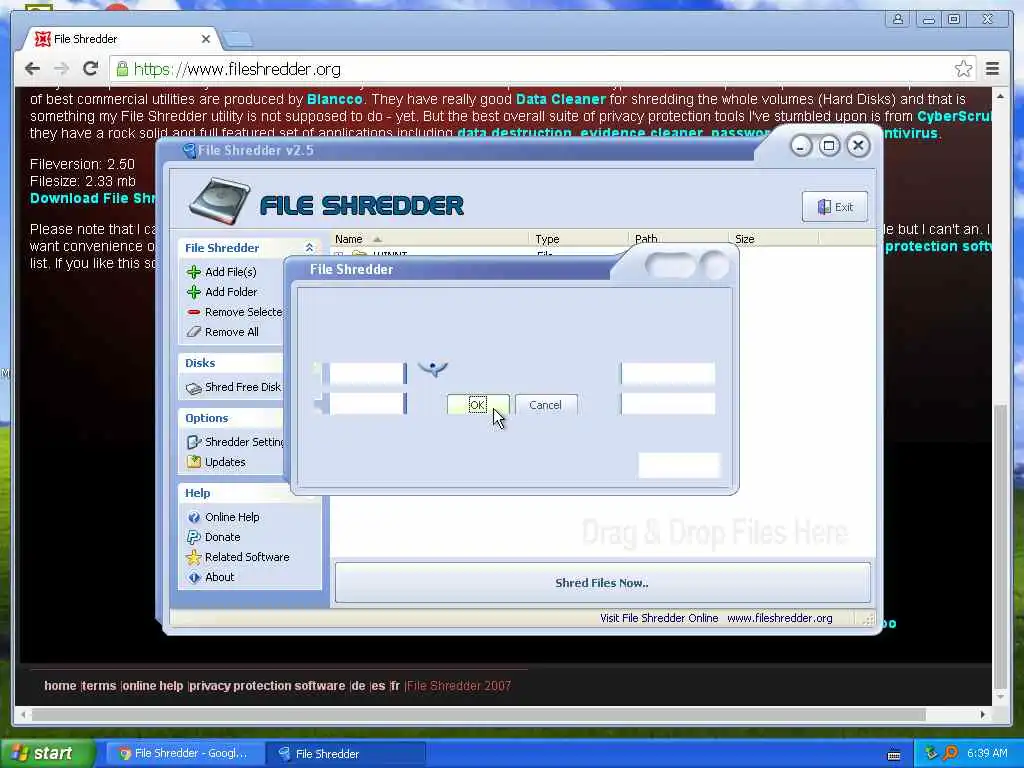This screenshot has width=1024, height=768.
Task: Select the File Shredder browser tab
Action: 122,39
